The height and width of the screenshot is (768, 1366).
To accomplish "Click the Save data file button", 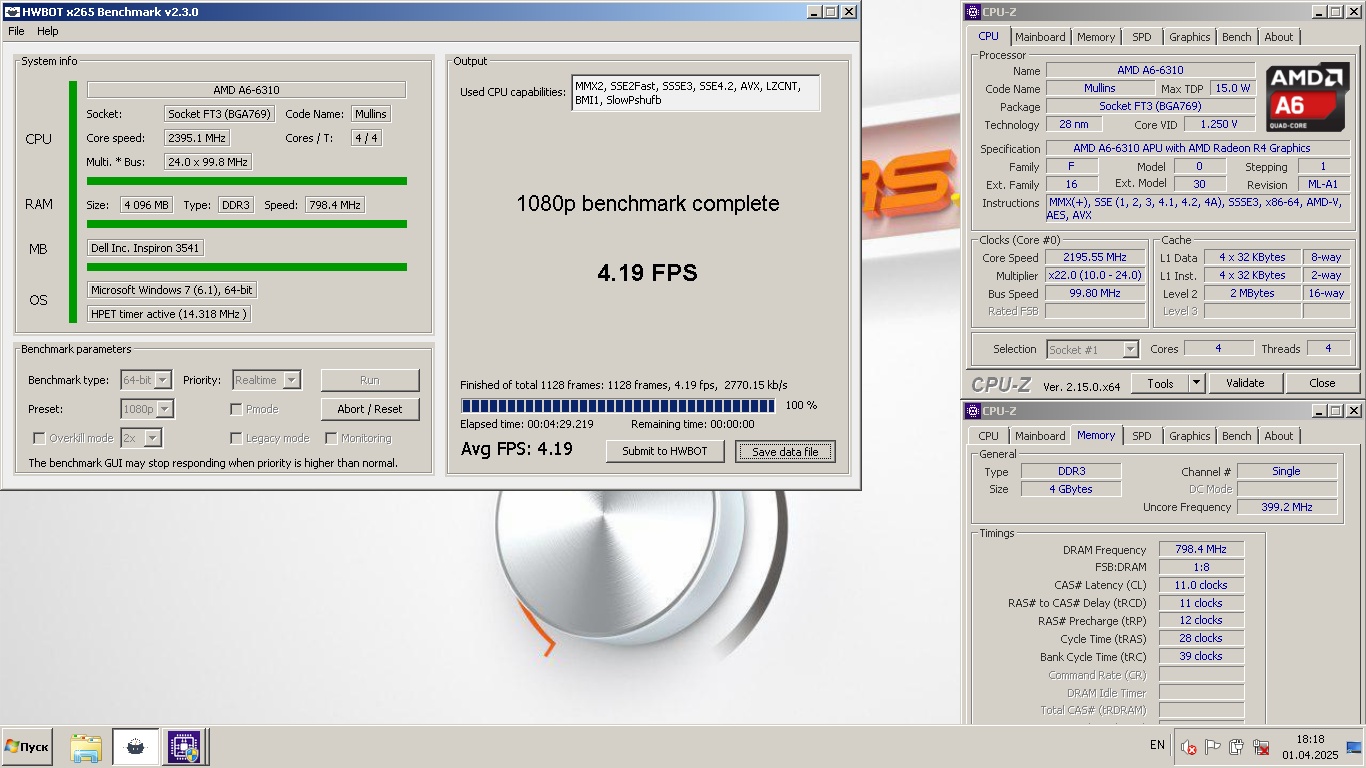I will [x=785, y=451].
